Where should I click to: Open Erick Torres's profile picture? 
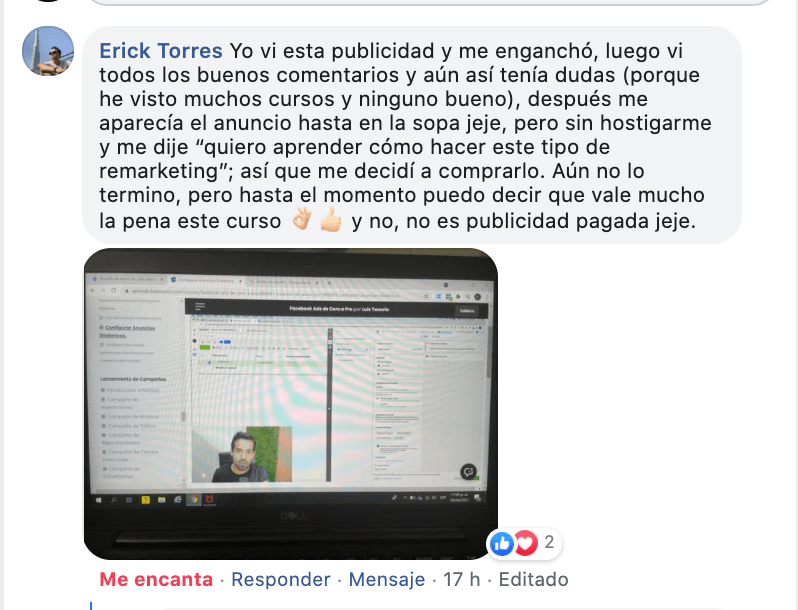(48, 51)
